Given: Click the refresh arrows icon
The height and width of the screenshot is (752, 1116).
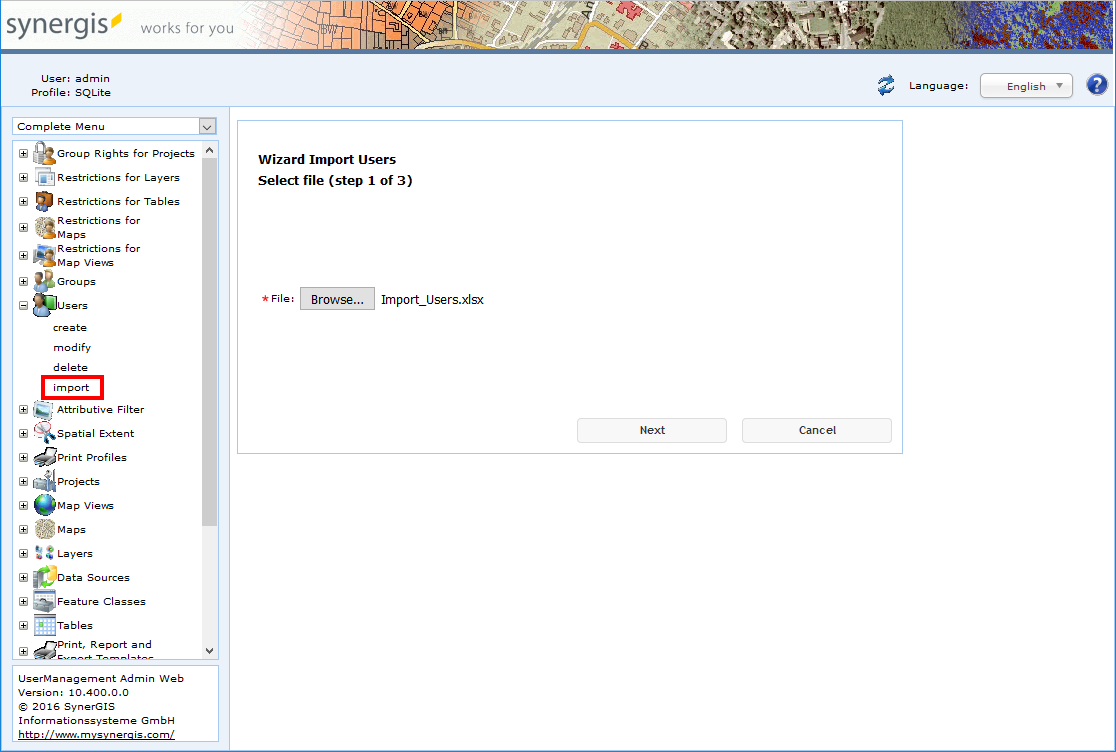Looking at the screenshot, I should [885, 86].
